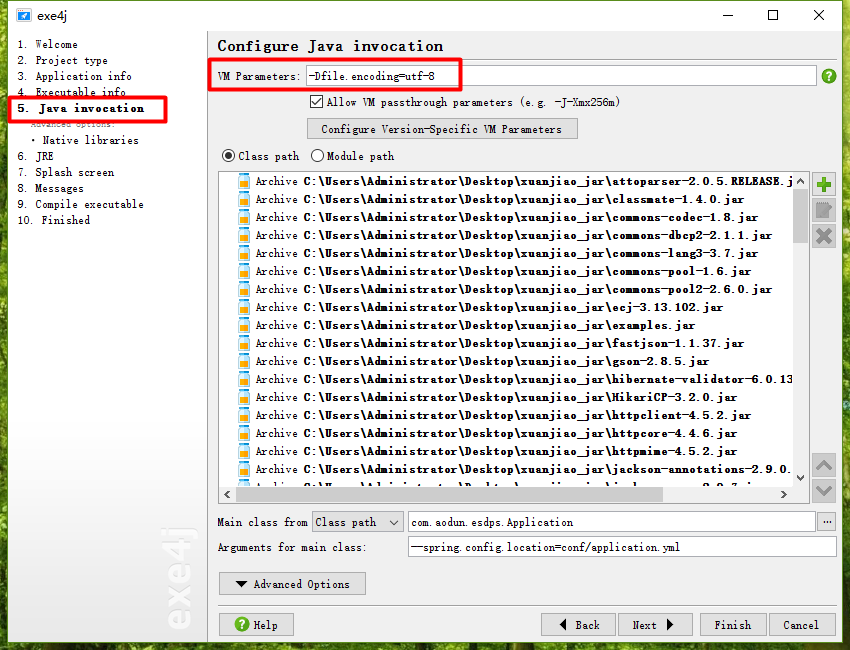The image size is (850, 650).
Task: Select the Class path radio button
Action: point(229,156)
